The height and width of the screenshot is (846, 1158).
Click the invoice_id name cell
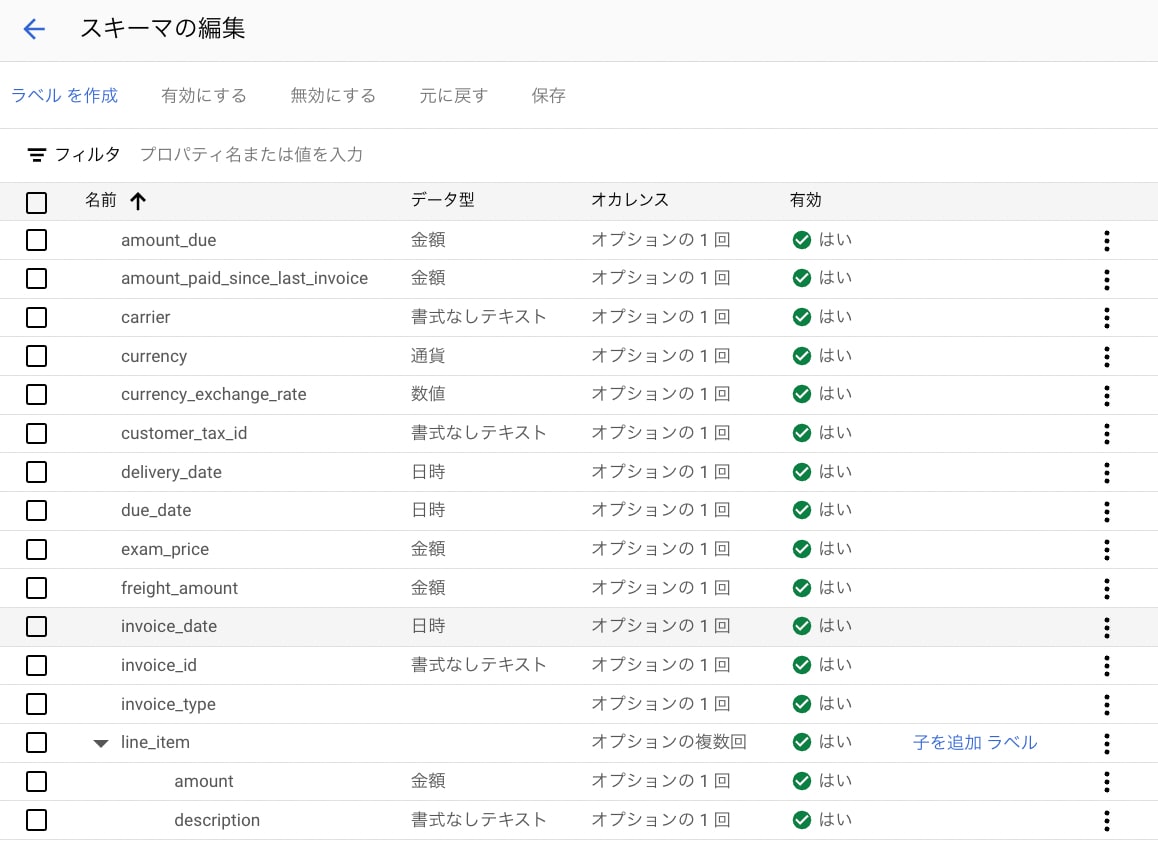click(x=159, y=665)
